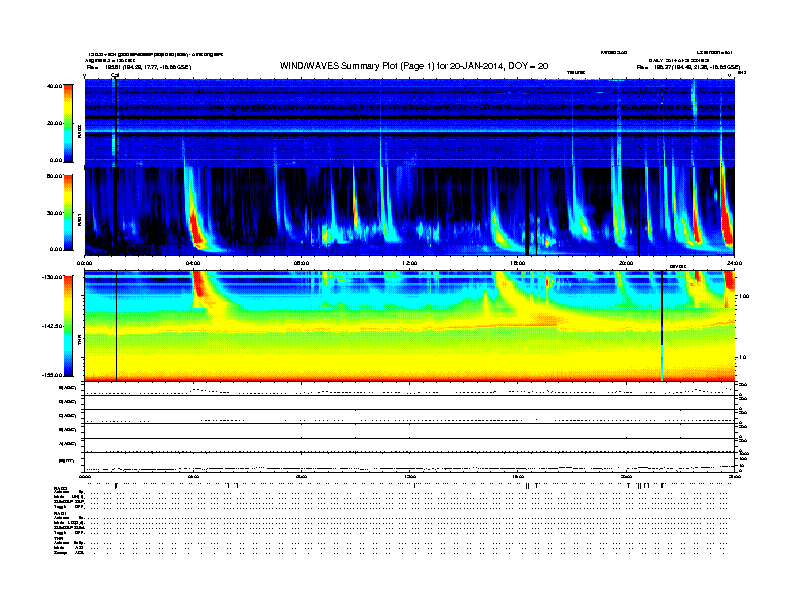Click the RAD1 color scale bar
The height and width of the screenshot is (612, 792).
tap(68, 213)
